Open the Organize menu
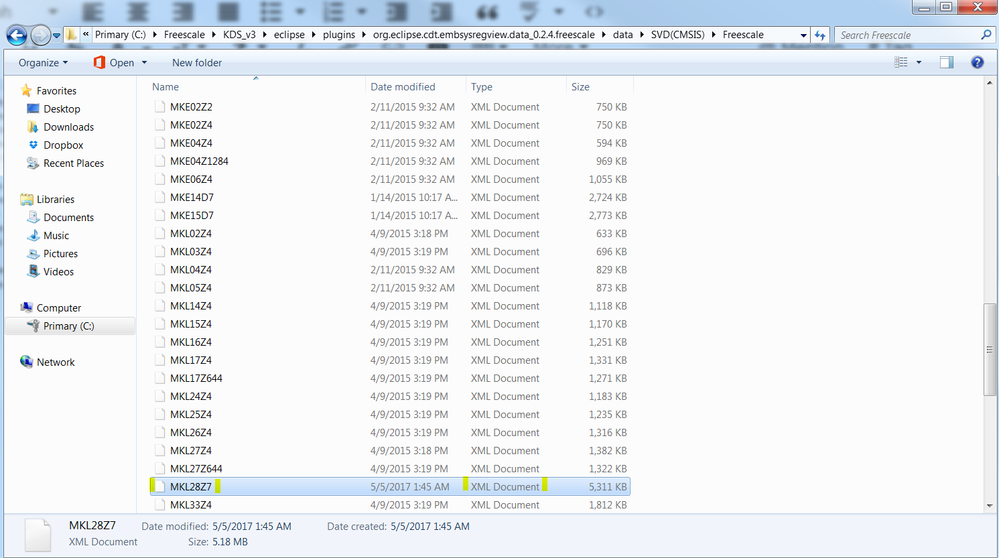The image size is (999, 558). click(x=43, y=62)
